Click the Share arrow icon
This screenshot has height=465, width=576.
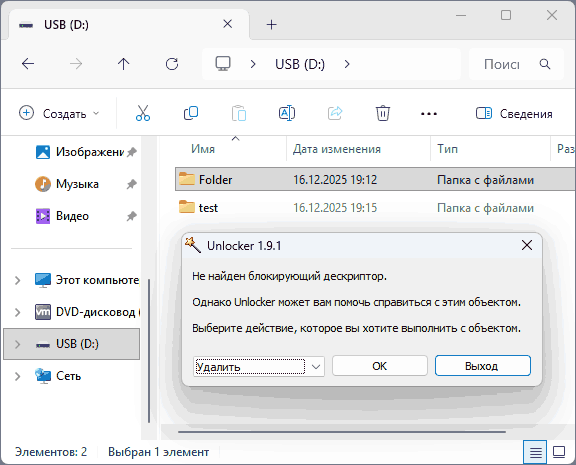335,113
